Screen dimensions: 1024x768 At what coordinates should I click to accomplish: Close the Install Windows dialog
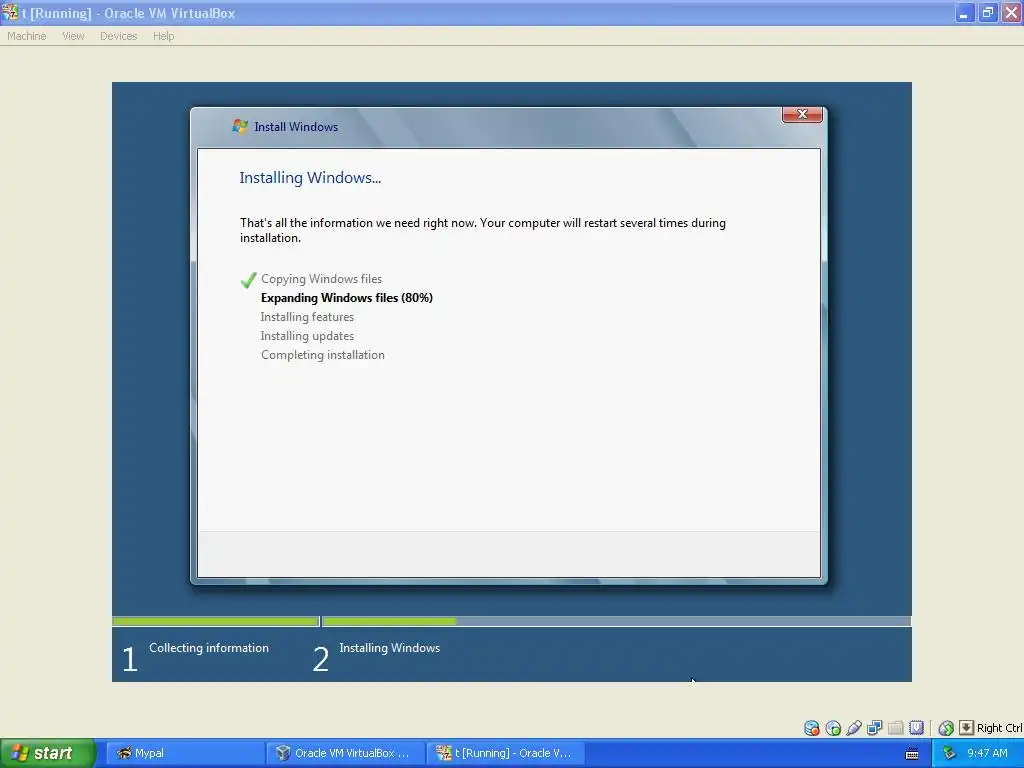(x=802, y=114)
